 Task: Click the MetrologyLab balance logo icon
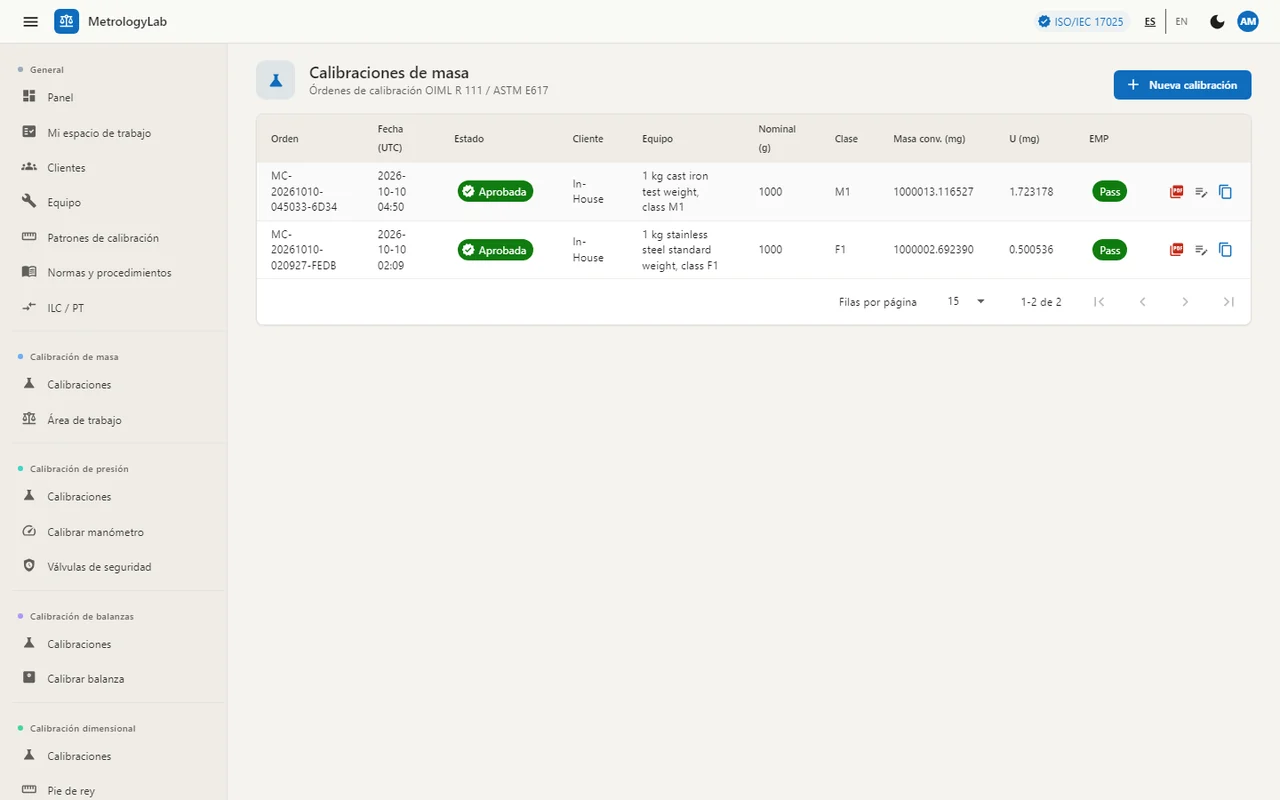coord(67,21)
